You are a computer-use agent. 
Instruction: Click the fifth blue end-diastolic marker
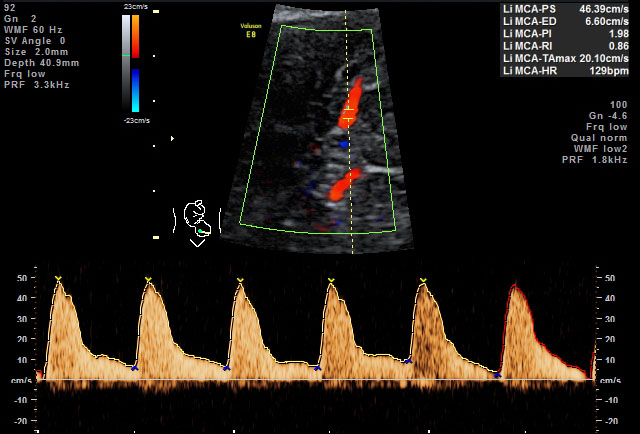point(497,375)
